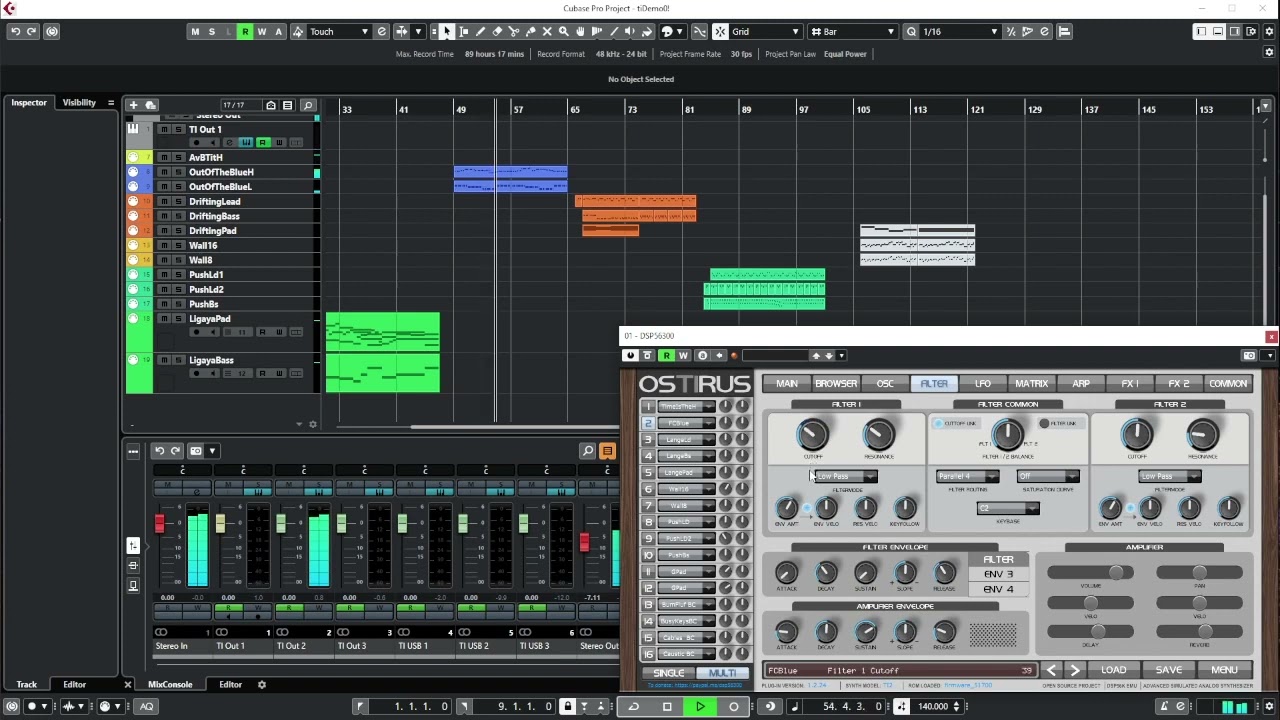Toggle global Mute M button in toolbar
Viewport: 1280px width, 720px height.
click(x=195, y=31)
